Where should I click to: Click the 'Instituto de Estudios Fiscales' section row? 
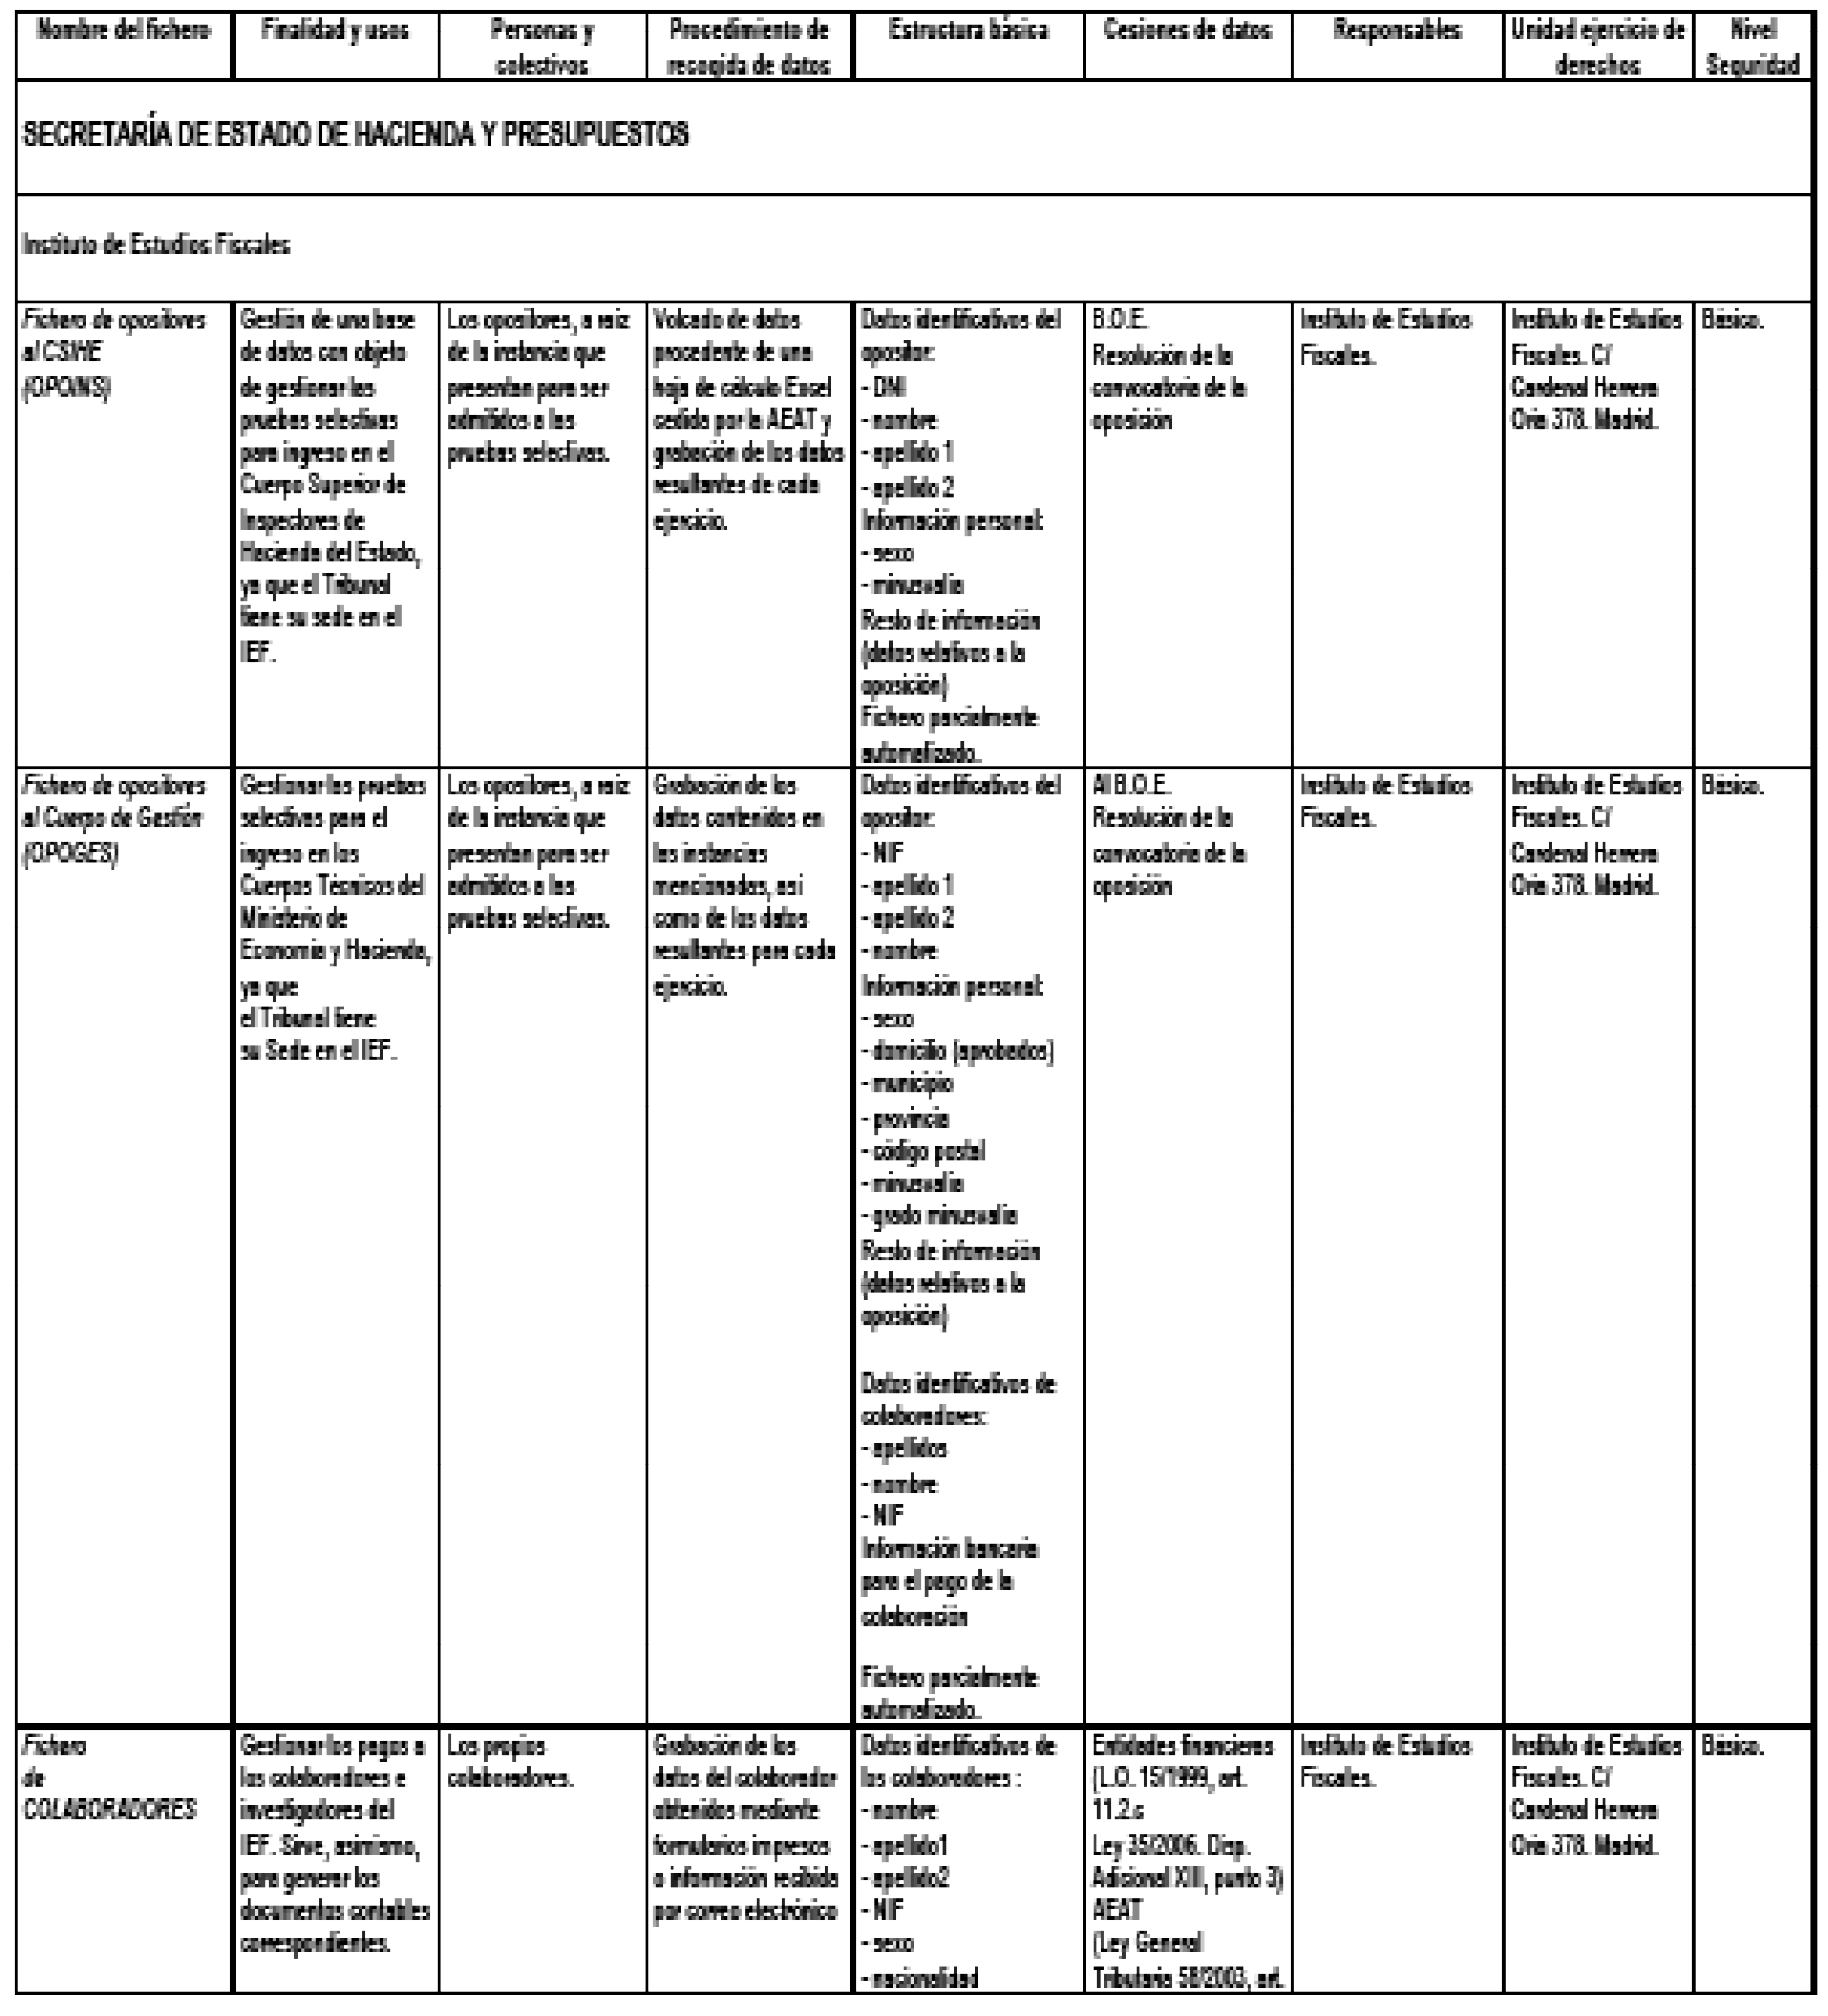pyautogui.click(x=914, y=247)
